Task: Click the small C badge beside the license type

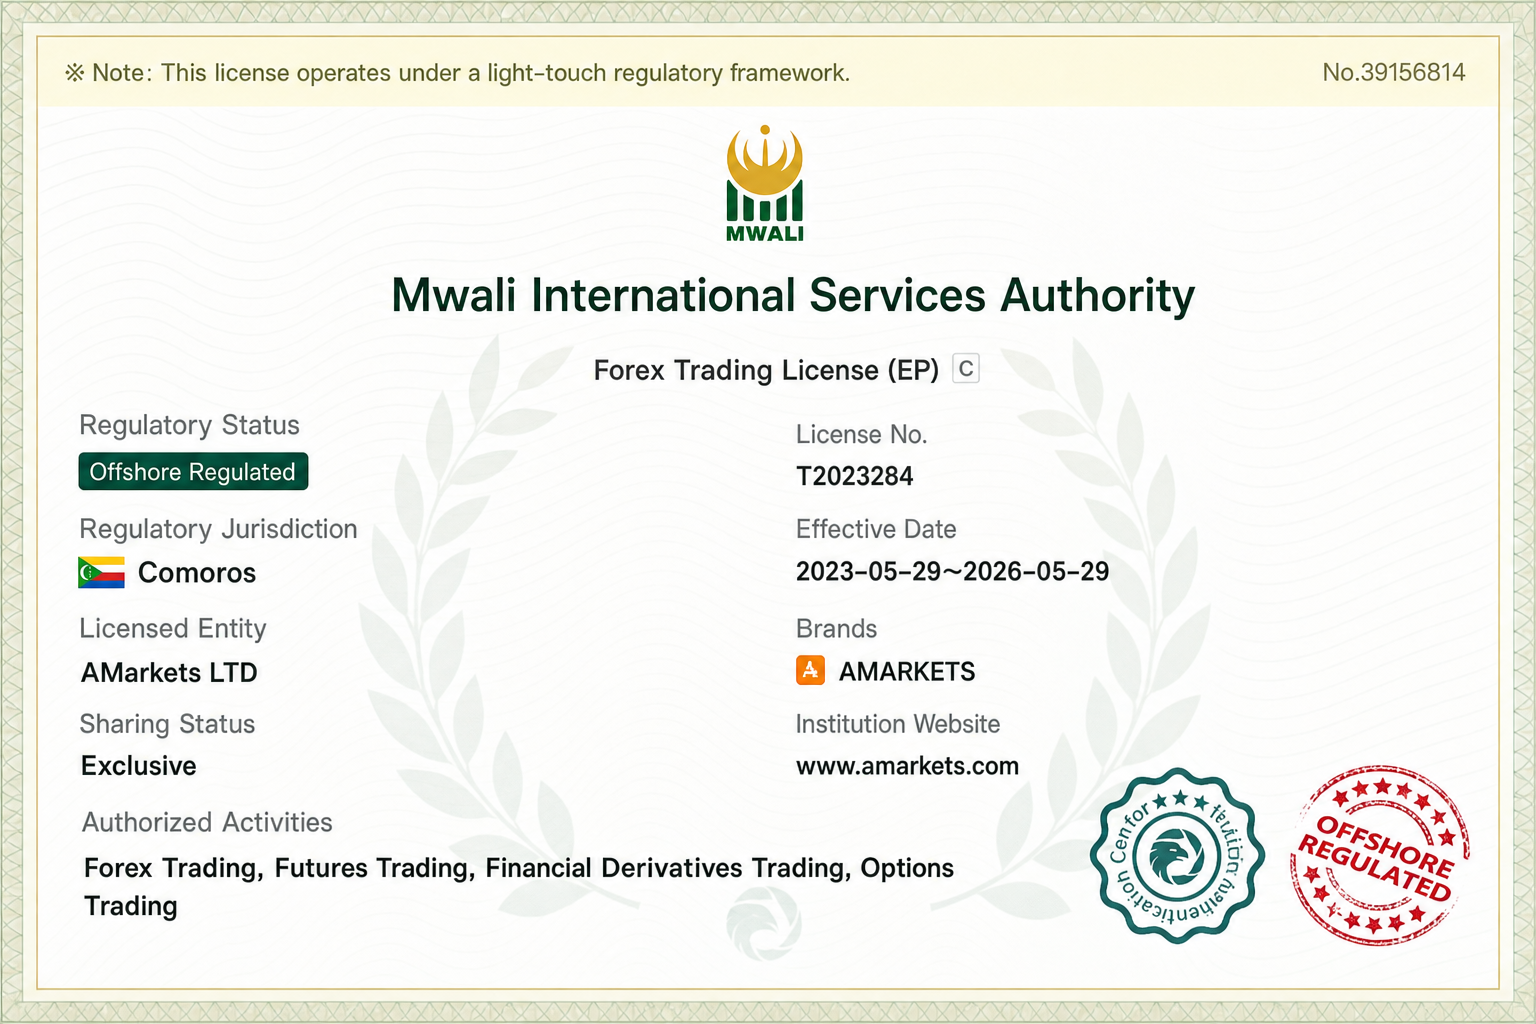Action: (966, 369)
